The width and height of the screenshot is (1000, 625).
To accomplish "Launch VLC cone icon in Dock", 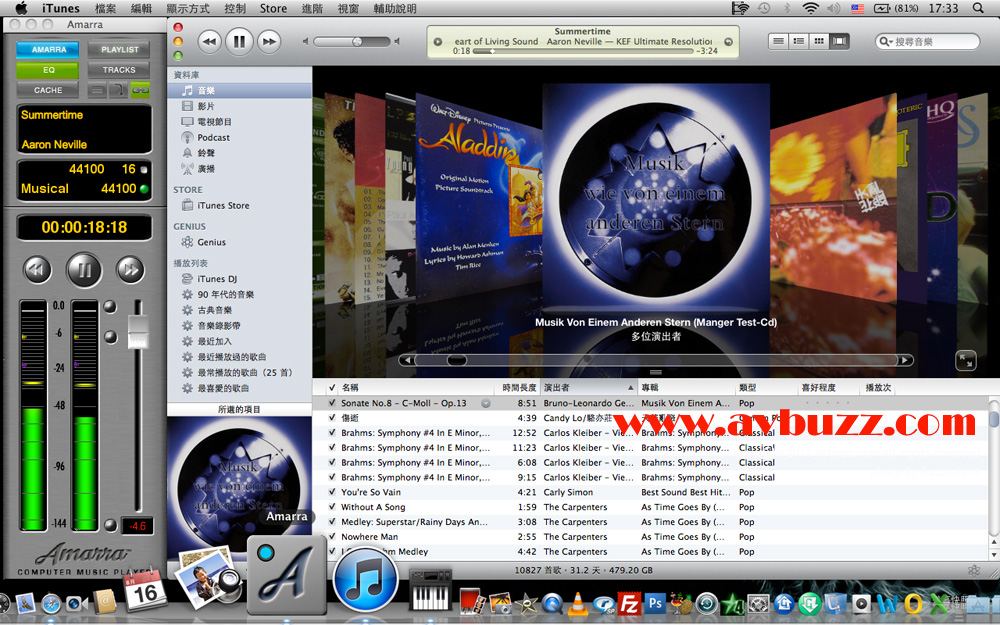I will (x=578, y=603).
